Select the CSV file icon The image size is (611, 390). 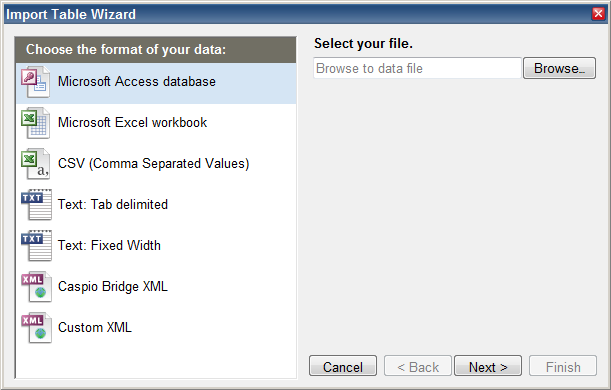point(36,164)
